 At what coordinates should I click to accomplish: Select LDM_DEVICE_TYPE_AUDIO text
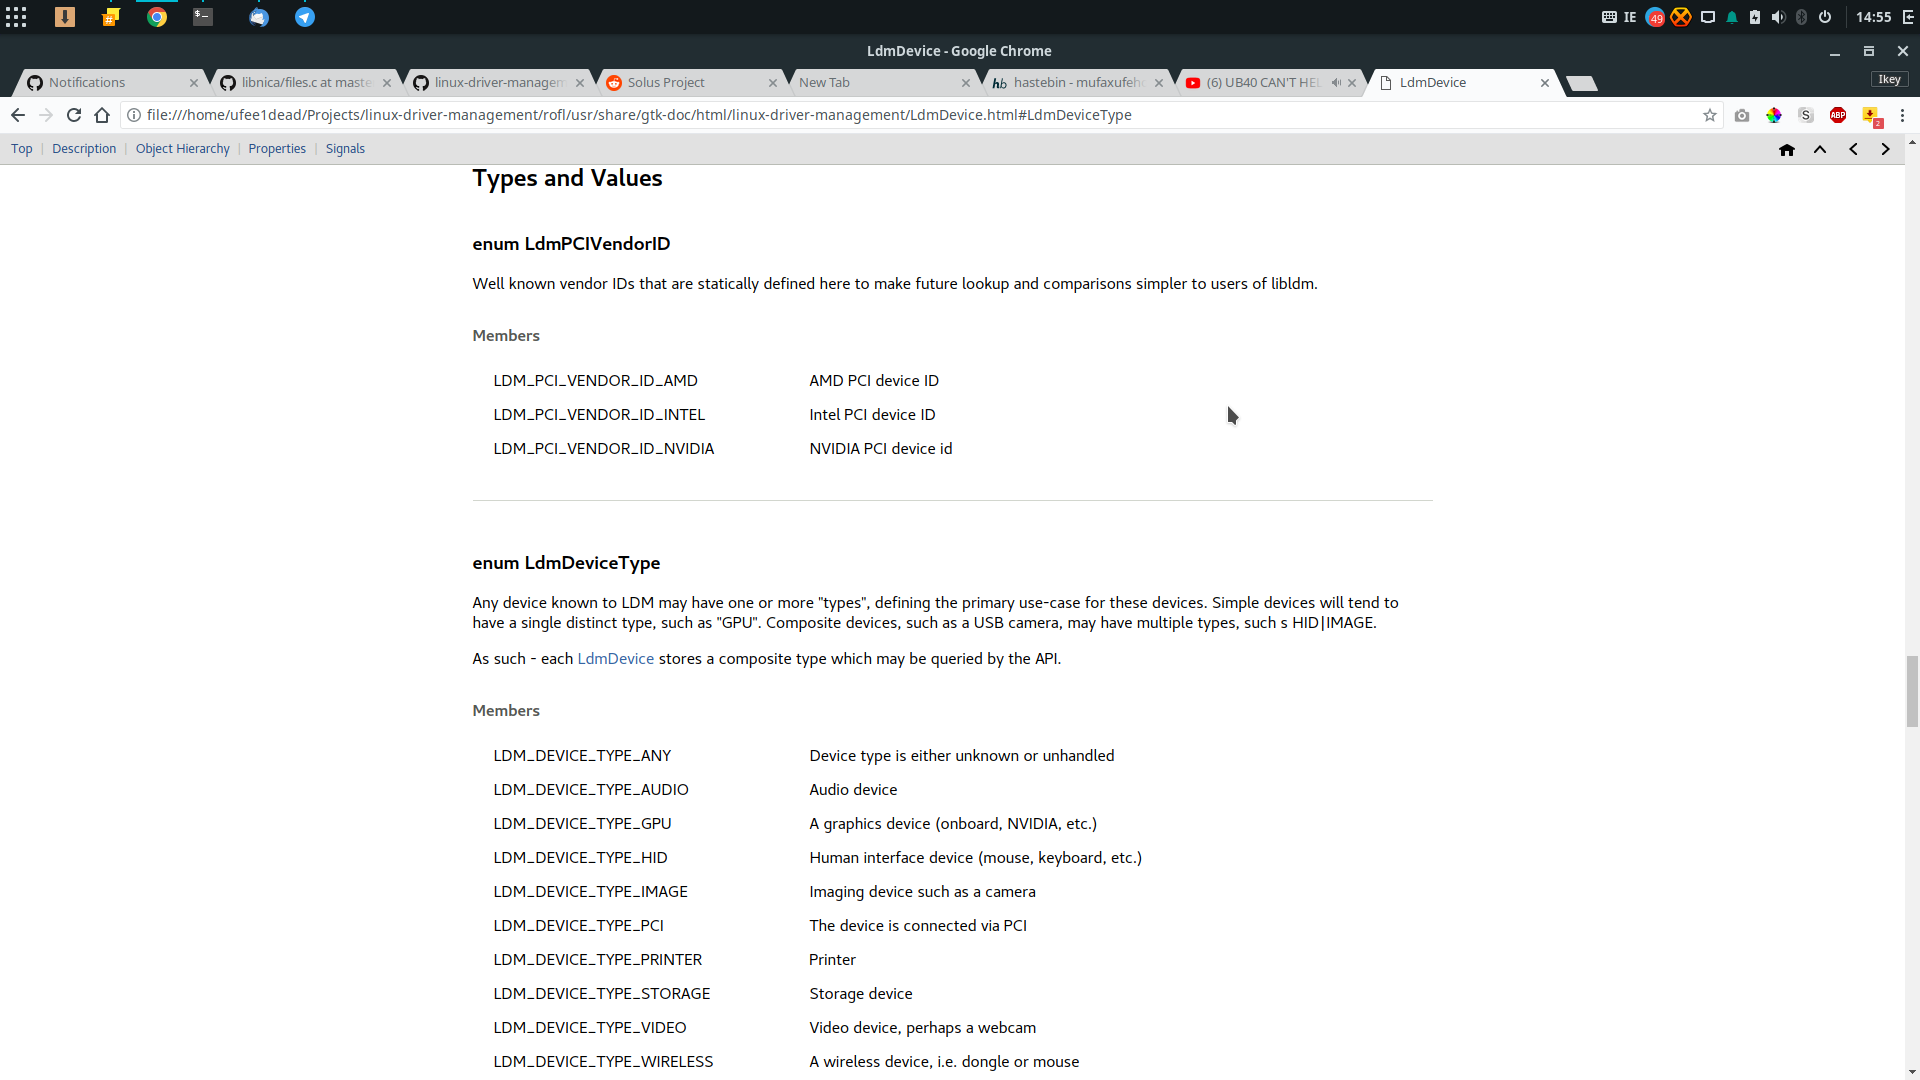[x=591, y=790]
